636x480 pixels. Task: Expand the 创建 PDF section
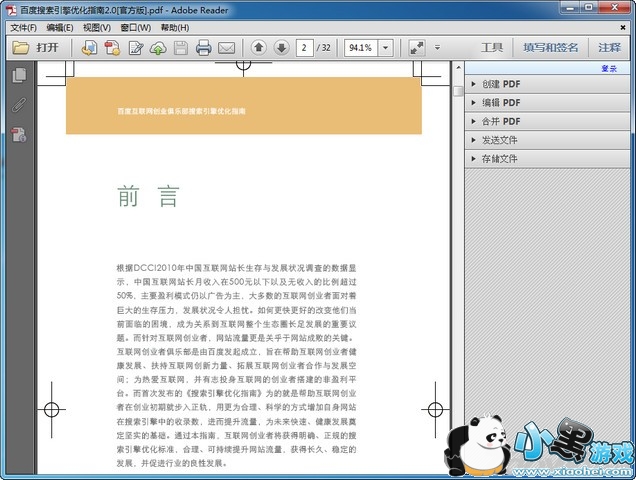[500, 84]
